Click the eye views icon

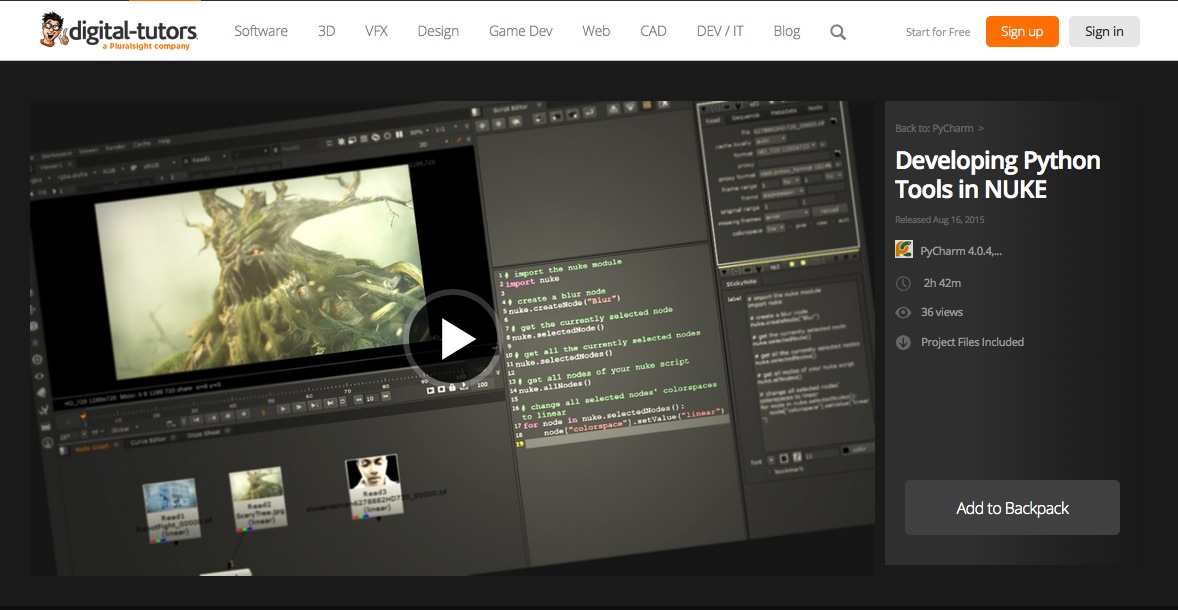[x=904, y=313]
